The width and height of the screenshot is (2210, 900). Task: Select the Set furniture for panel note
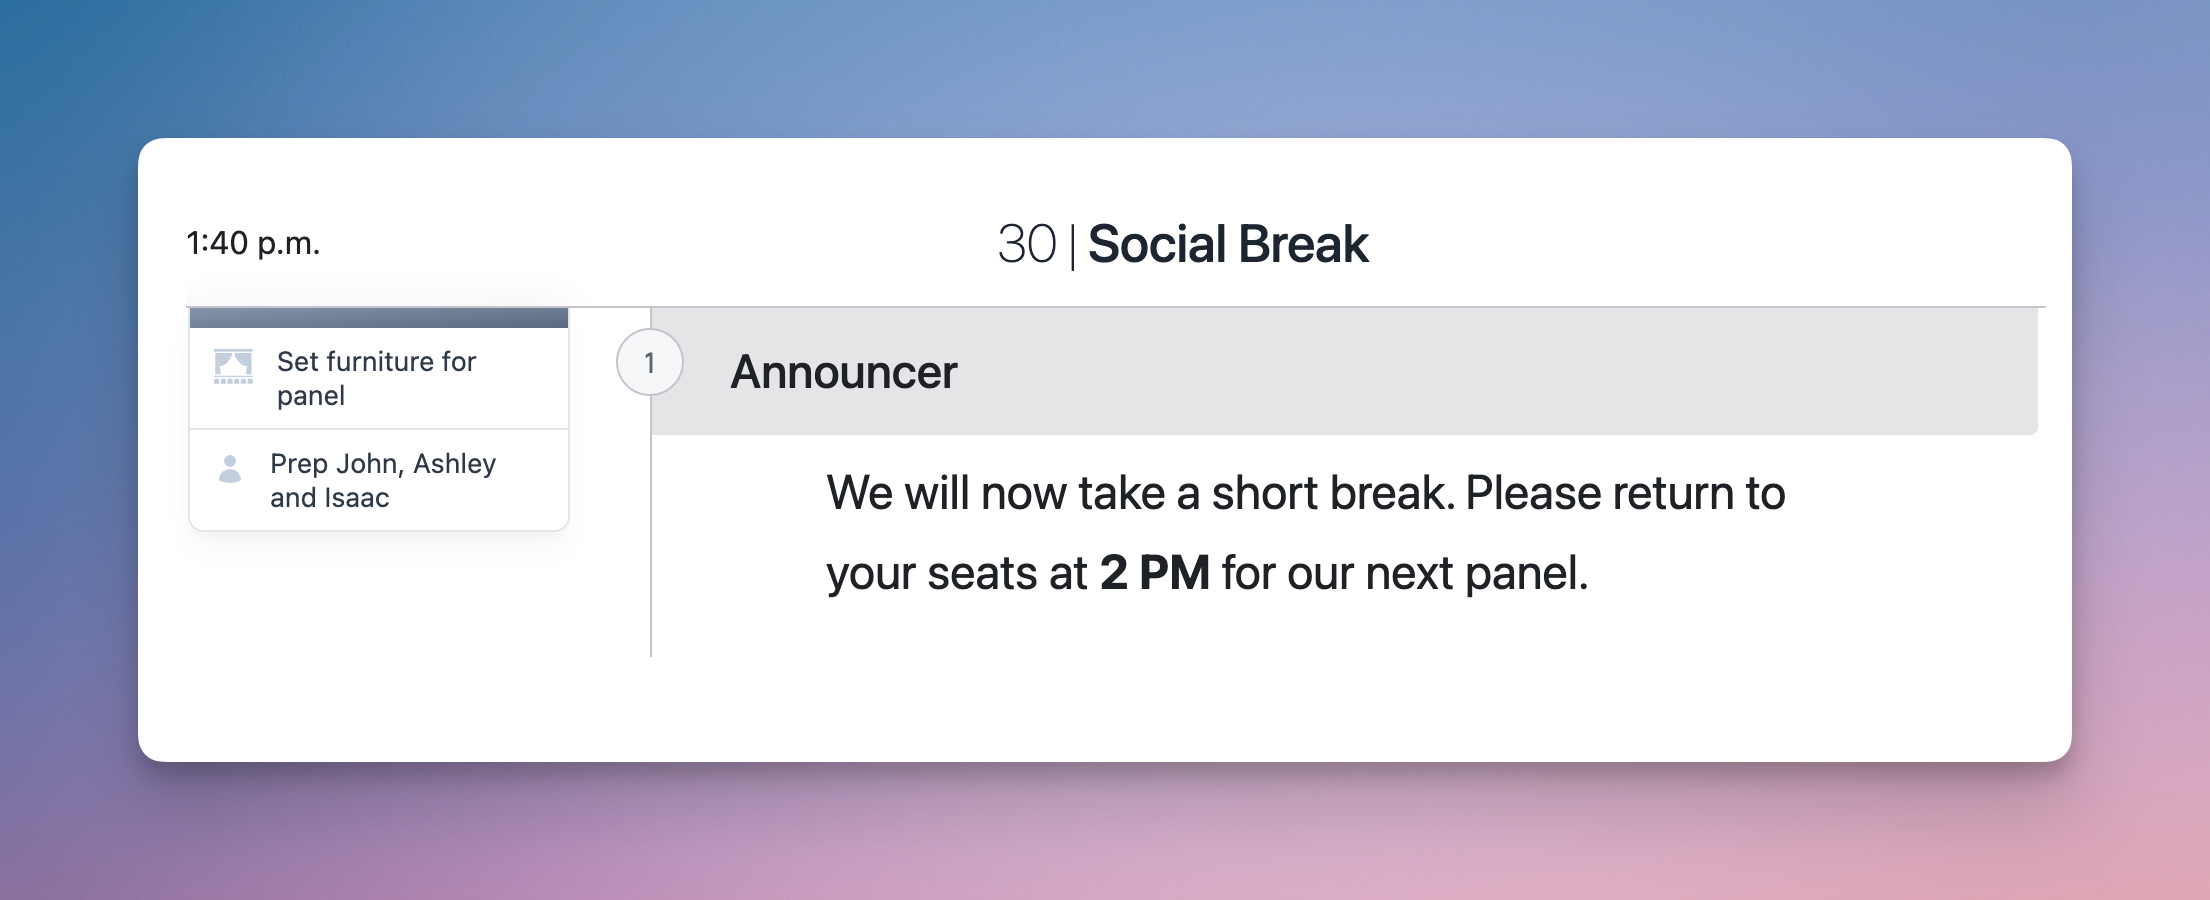coord(376,378)
